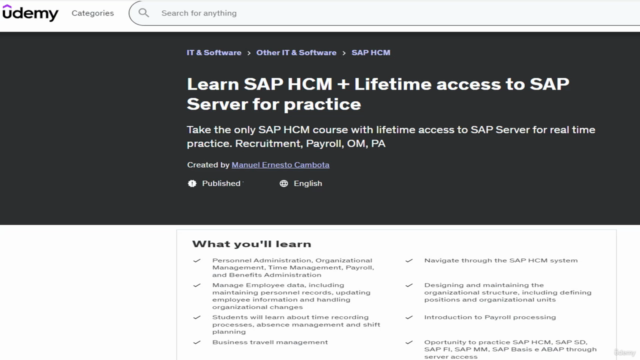Click checkmark beside Personnel Administration item
This screenshot has width=640, height=360.
(x=197, y=260)
